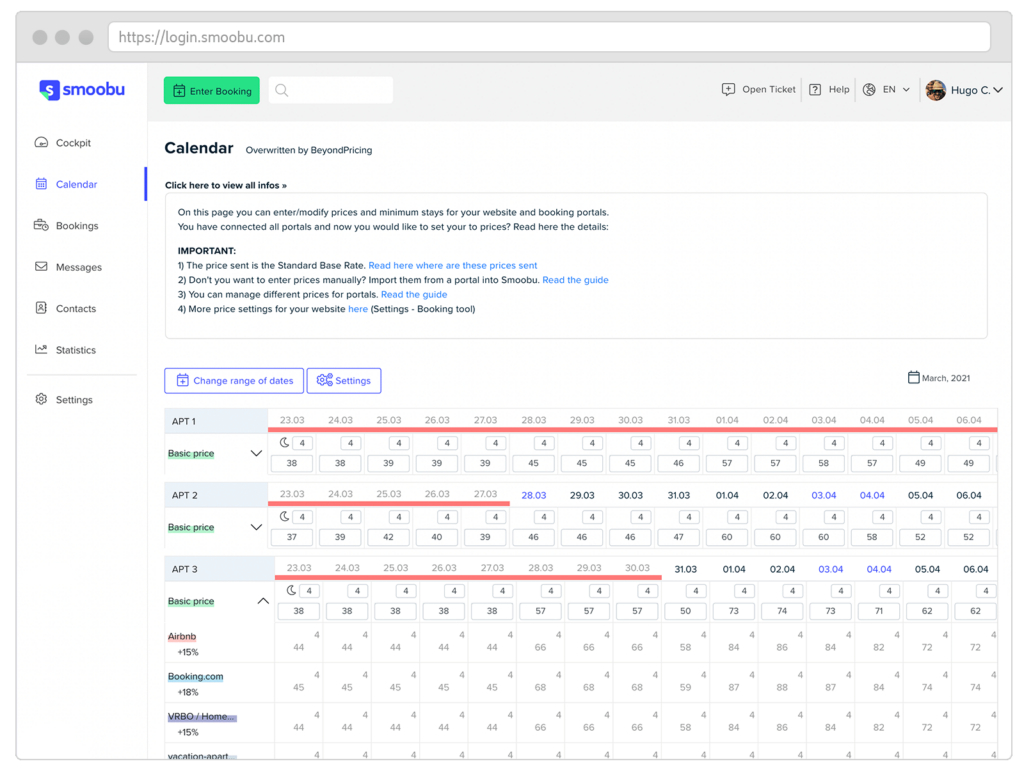Screen dimensions: 1024x773
Task: Click moon min-stay icon in APT 1
Action: point(285,443)
